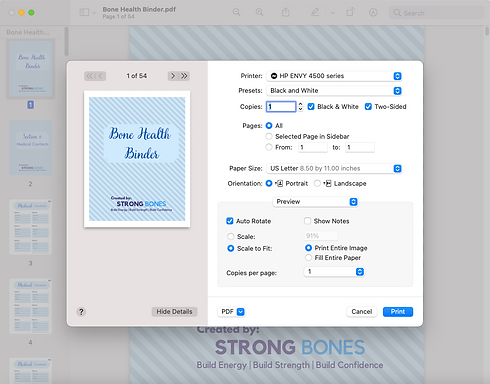Viewport: 490px width, 384px height.
Task: Open the sidebar view options chevron
Action: pyautogui.click(x=94, y=13)
